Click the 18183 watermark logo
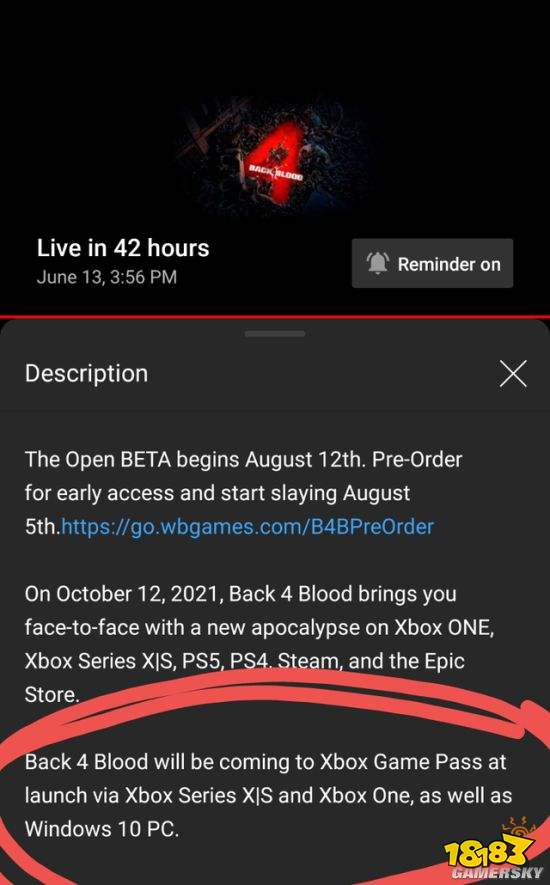The image size is (550, 885). [488, 851]
